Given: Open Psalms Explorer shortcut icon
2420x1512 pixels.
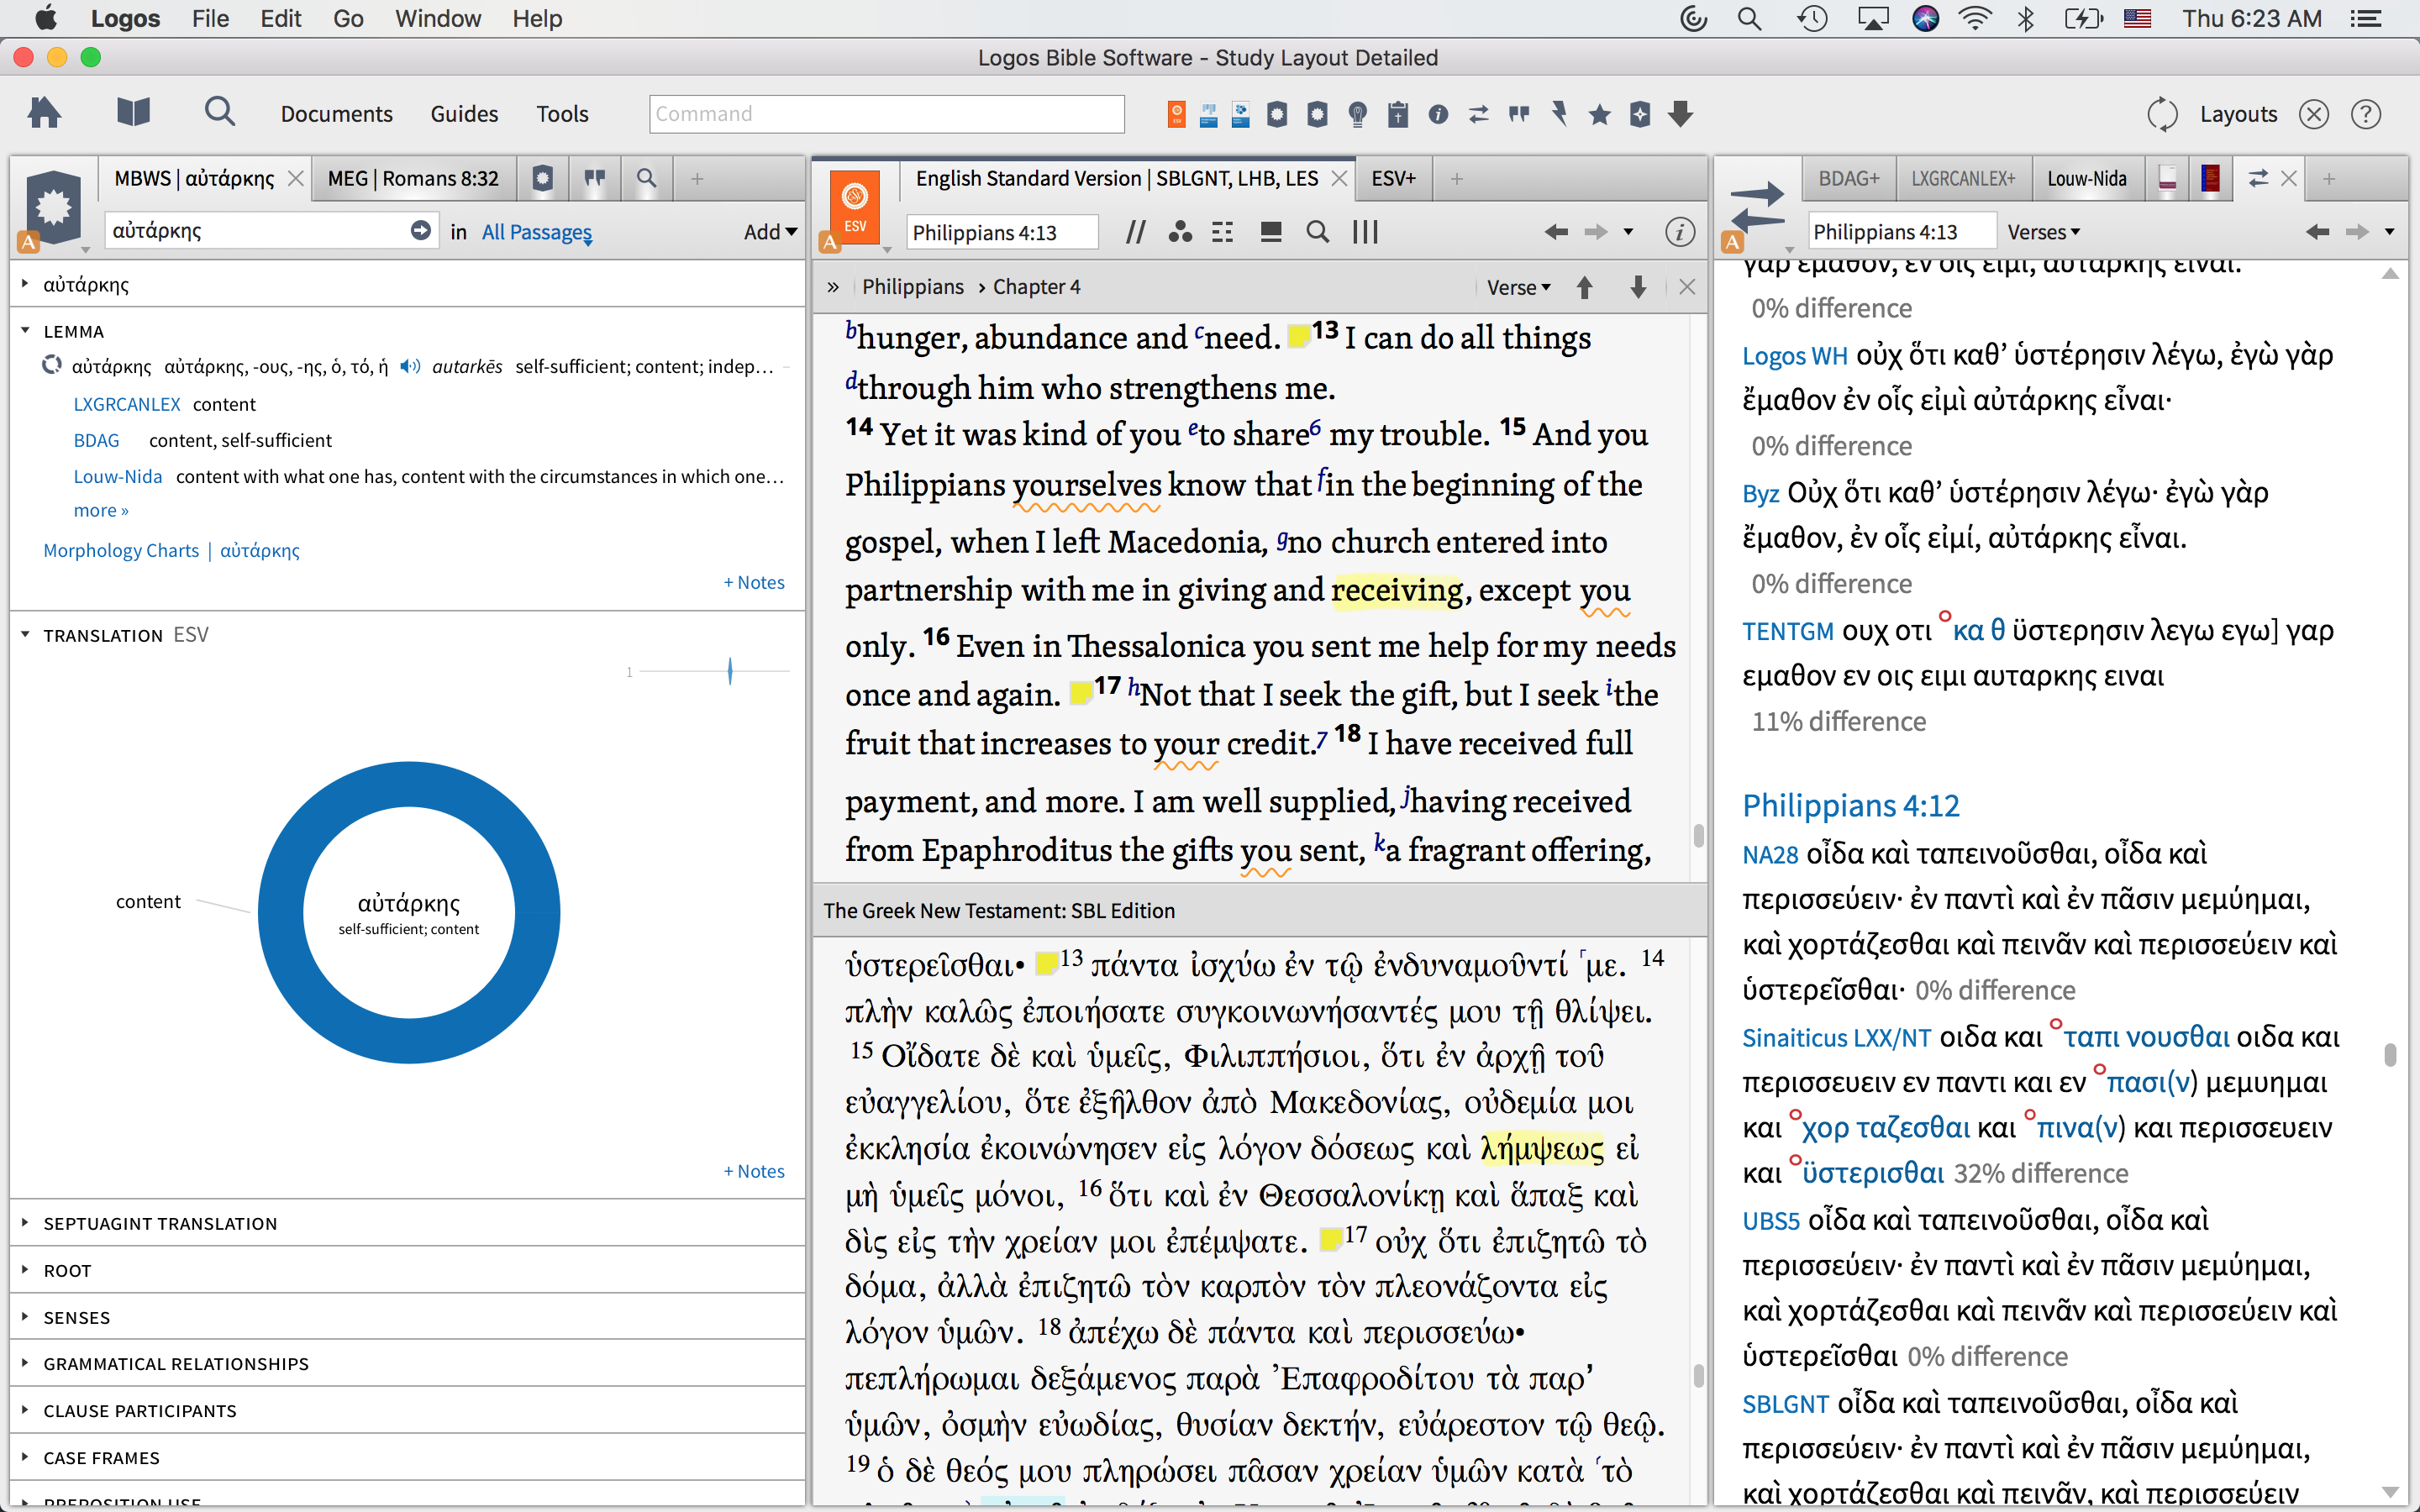Looking at the screenshot, I should point(1241,114).
